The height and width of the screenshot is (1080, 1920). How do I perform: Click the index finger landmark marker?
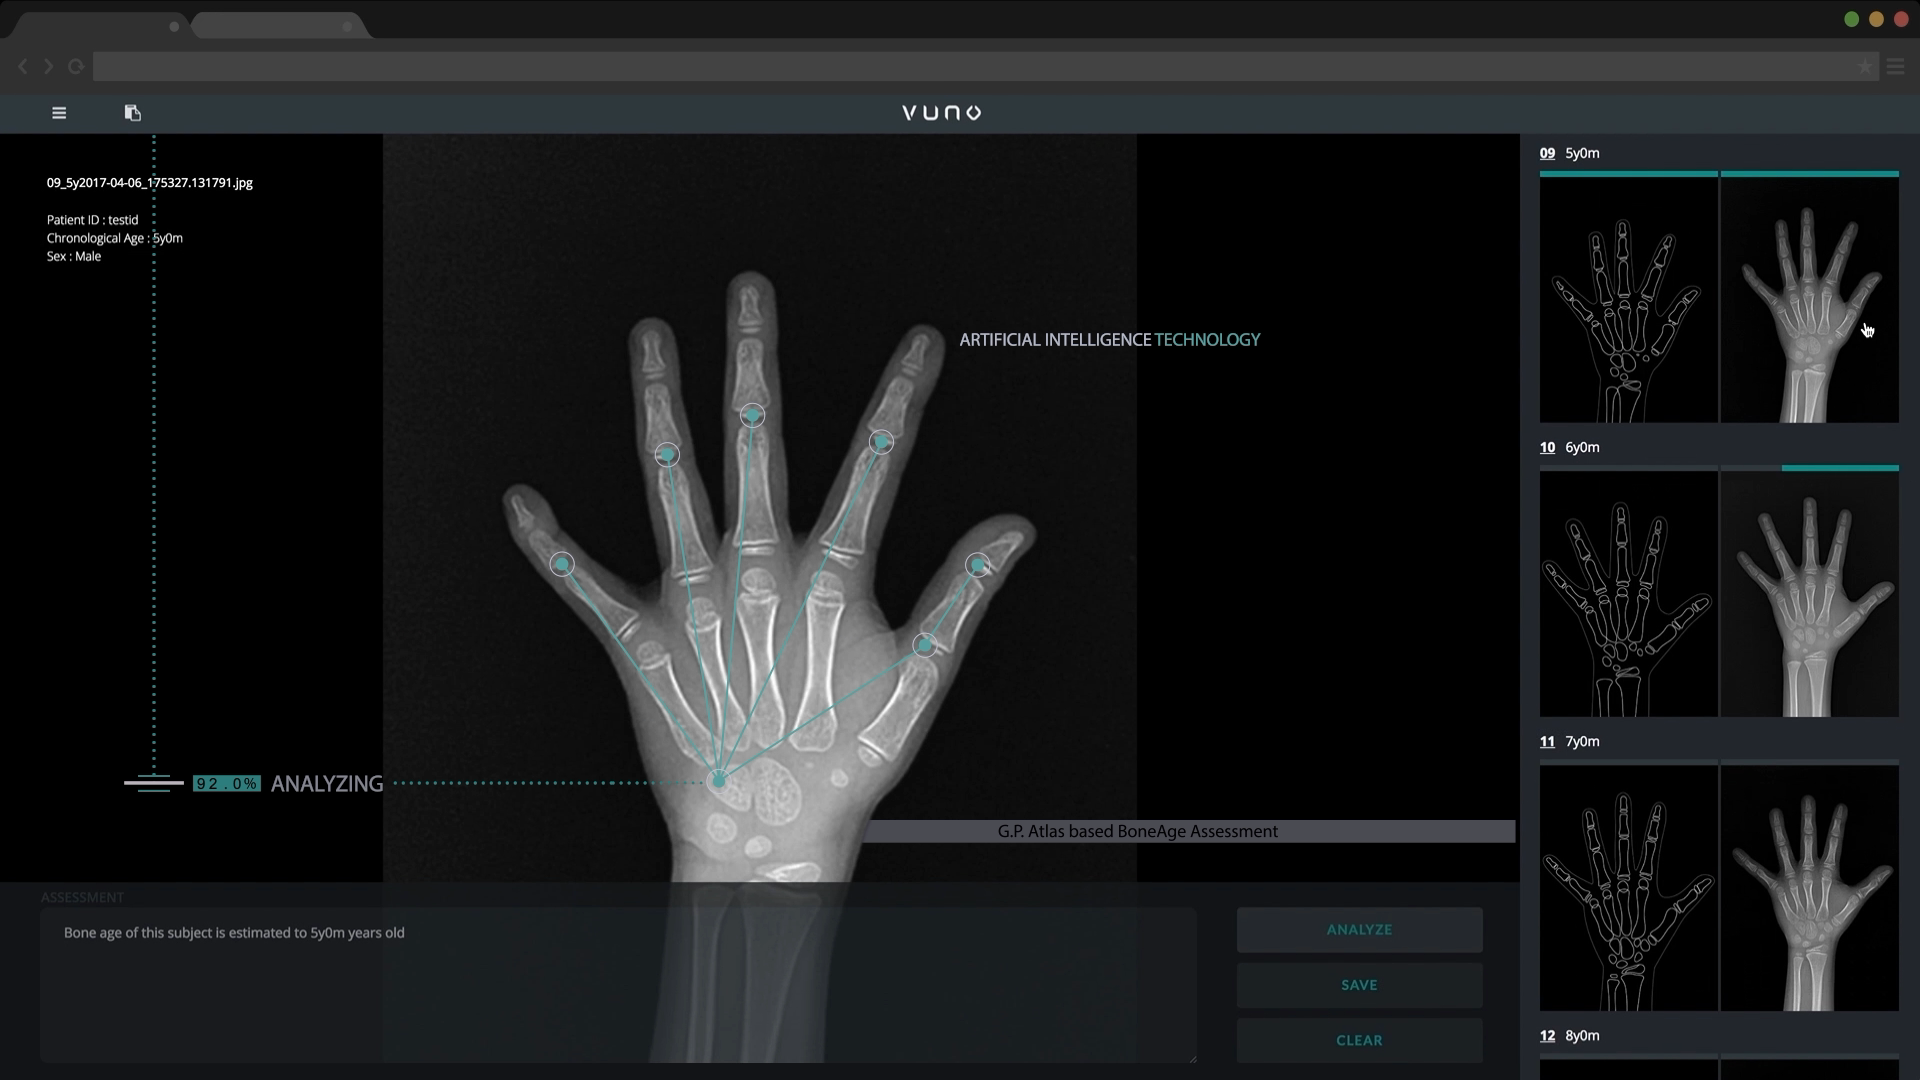881,441
